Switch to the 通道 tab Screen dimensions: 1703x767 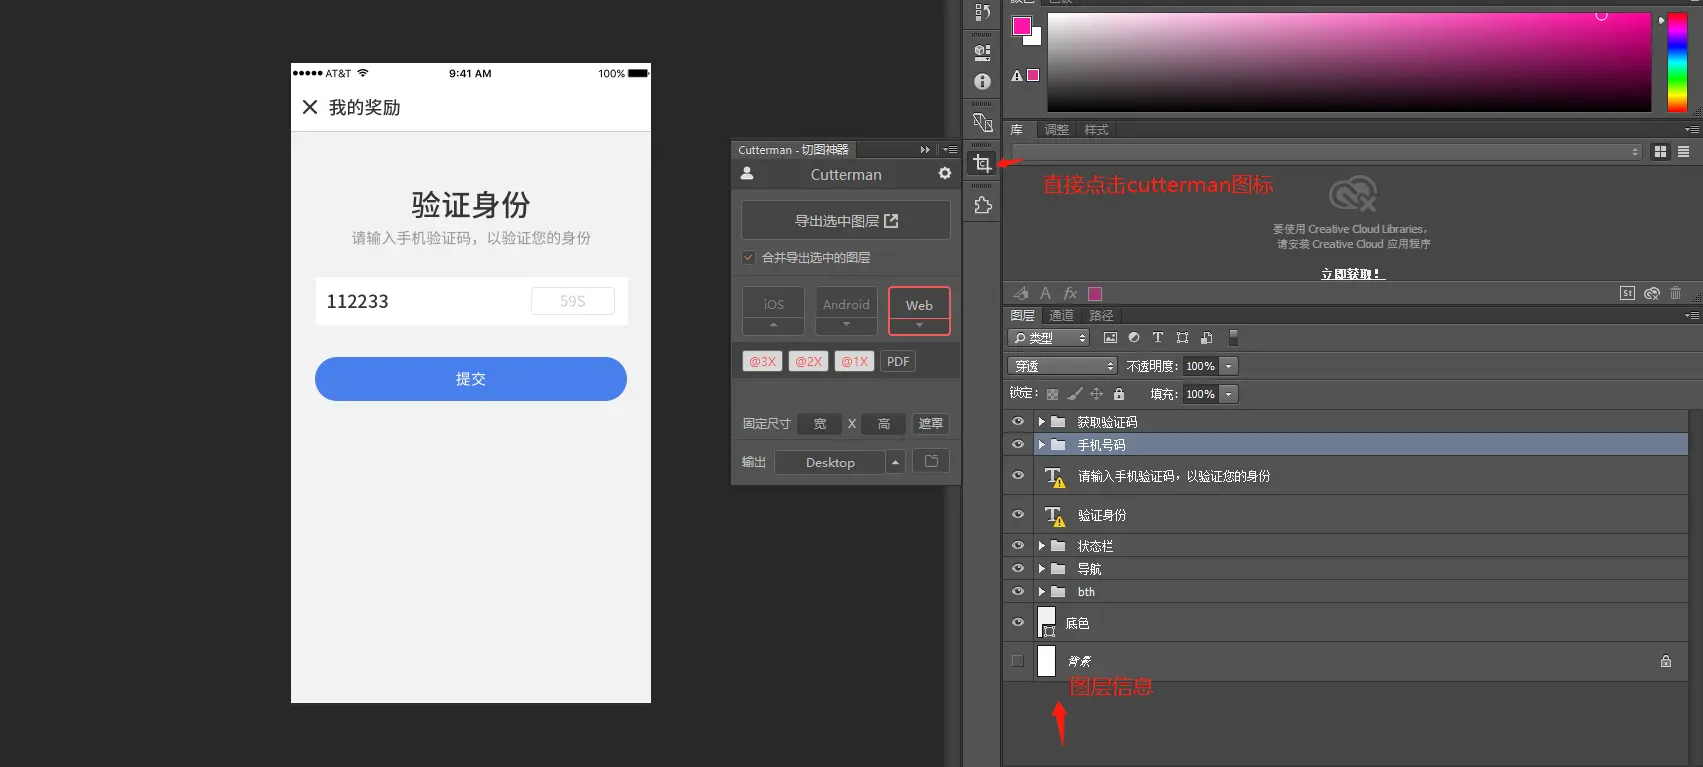pyautogui.click(x=1061, y=315)
